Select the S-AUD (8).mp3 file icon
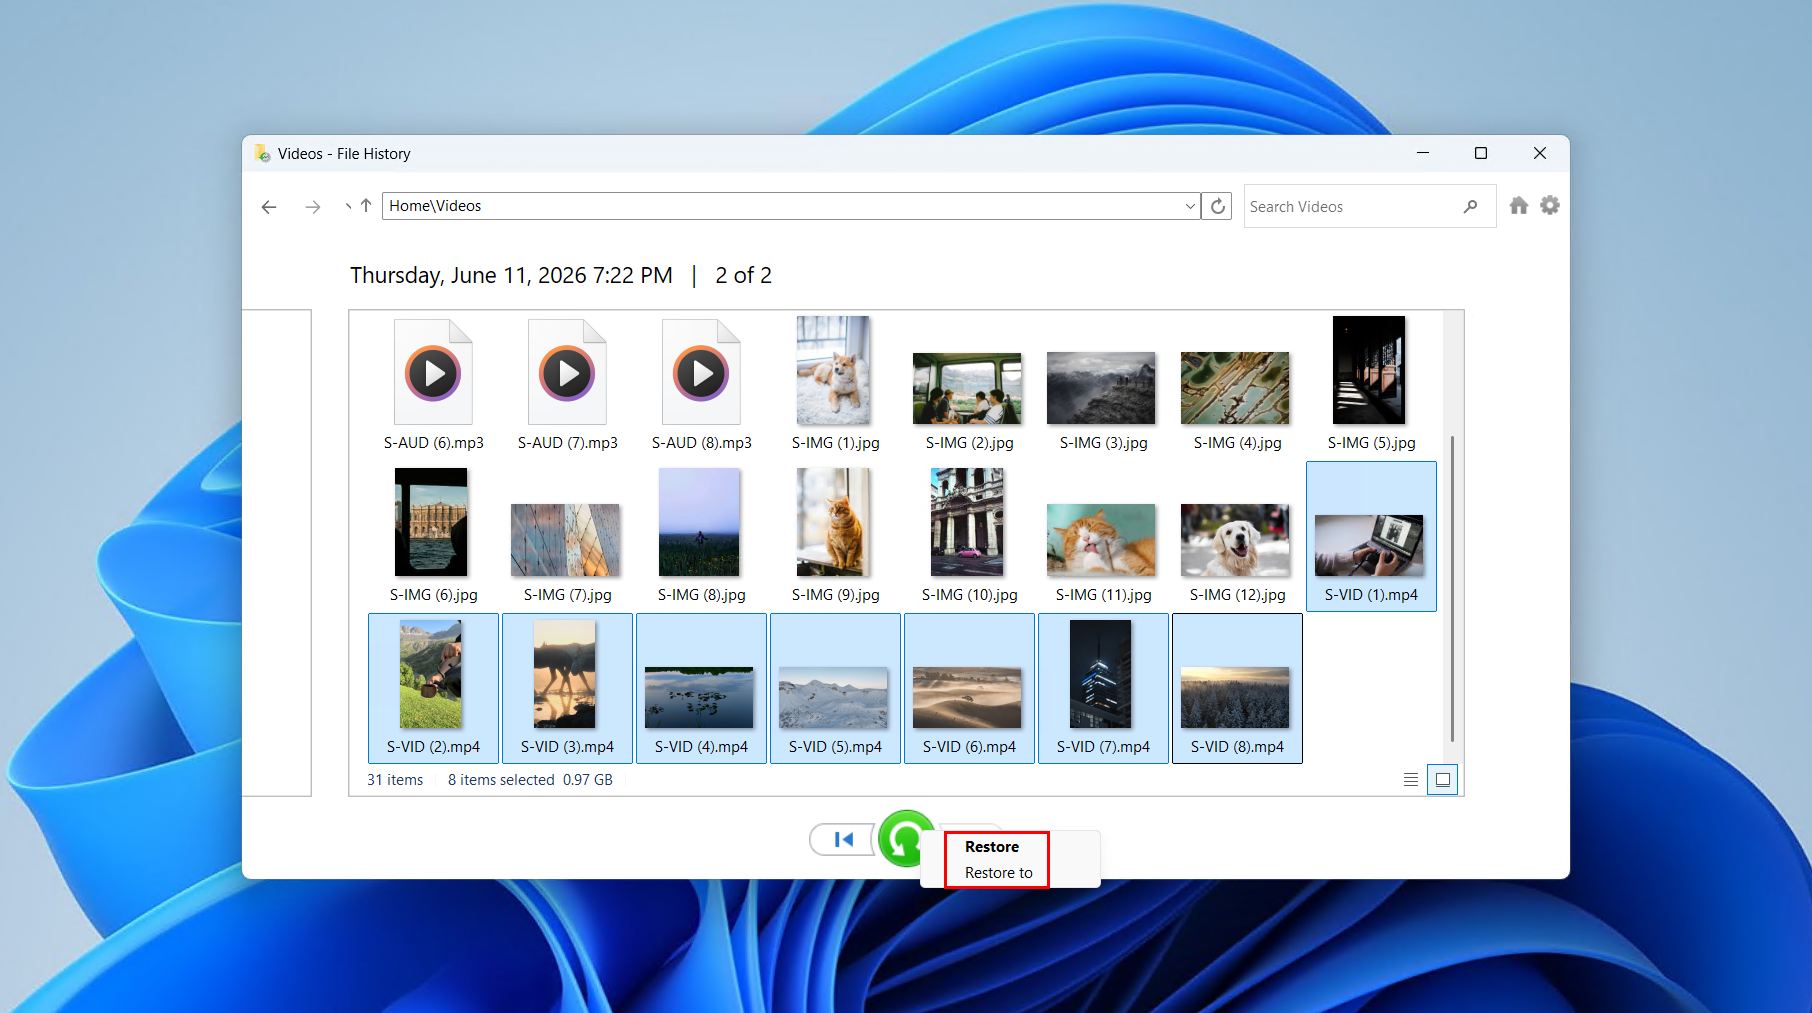The height and width of the screenshot is (1013, 1812). point(701,372)
